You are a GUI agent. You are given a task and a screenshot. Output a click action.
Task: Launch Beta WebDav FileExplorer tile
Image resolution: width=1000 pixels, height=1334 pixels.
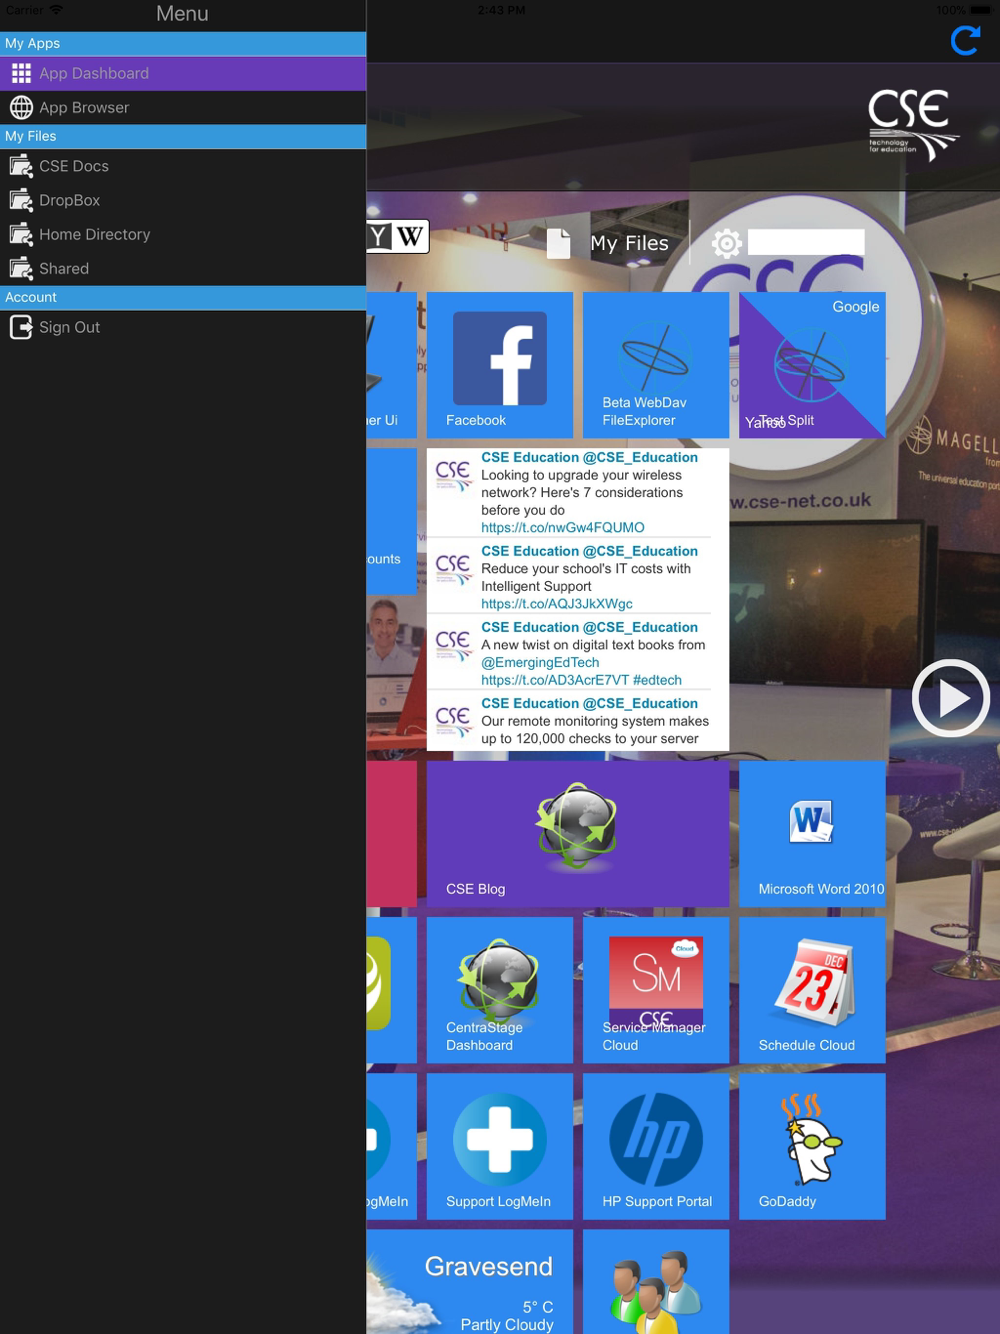655,365
